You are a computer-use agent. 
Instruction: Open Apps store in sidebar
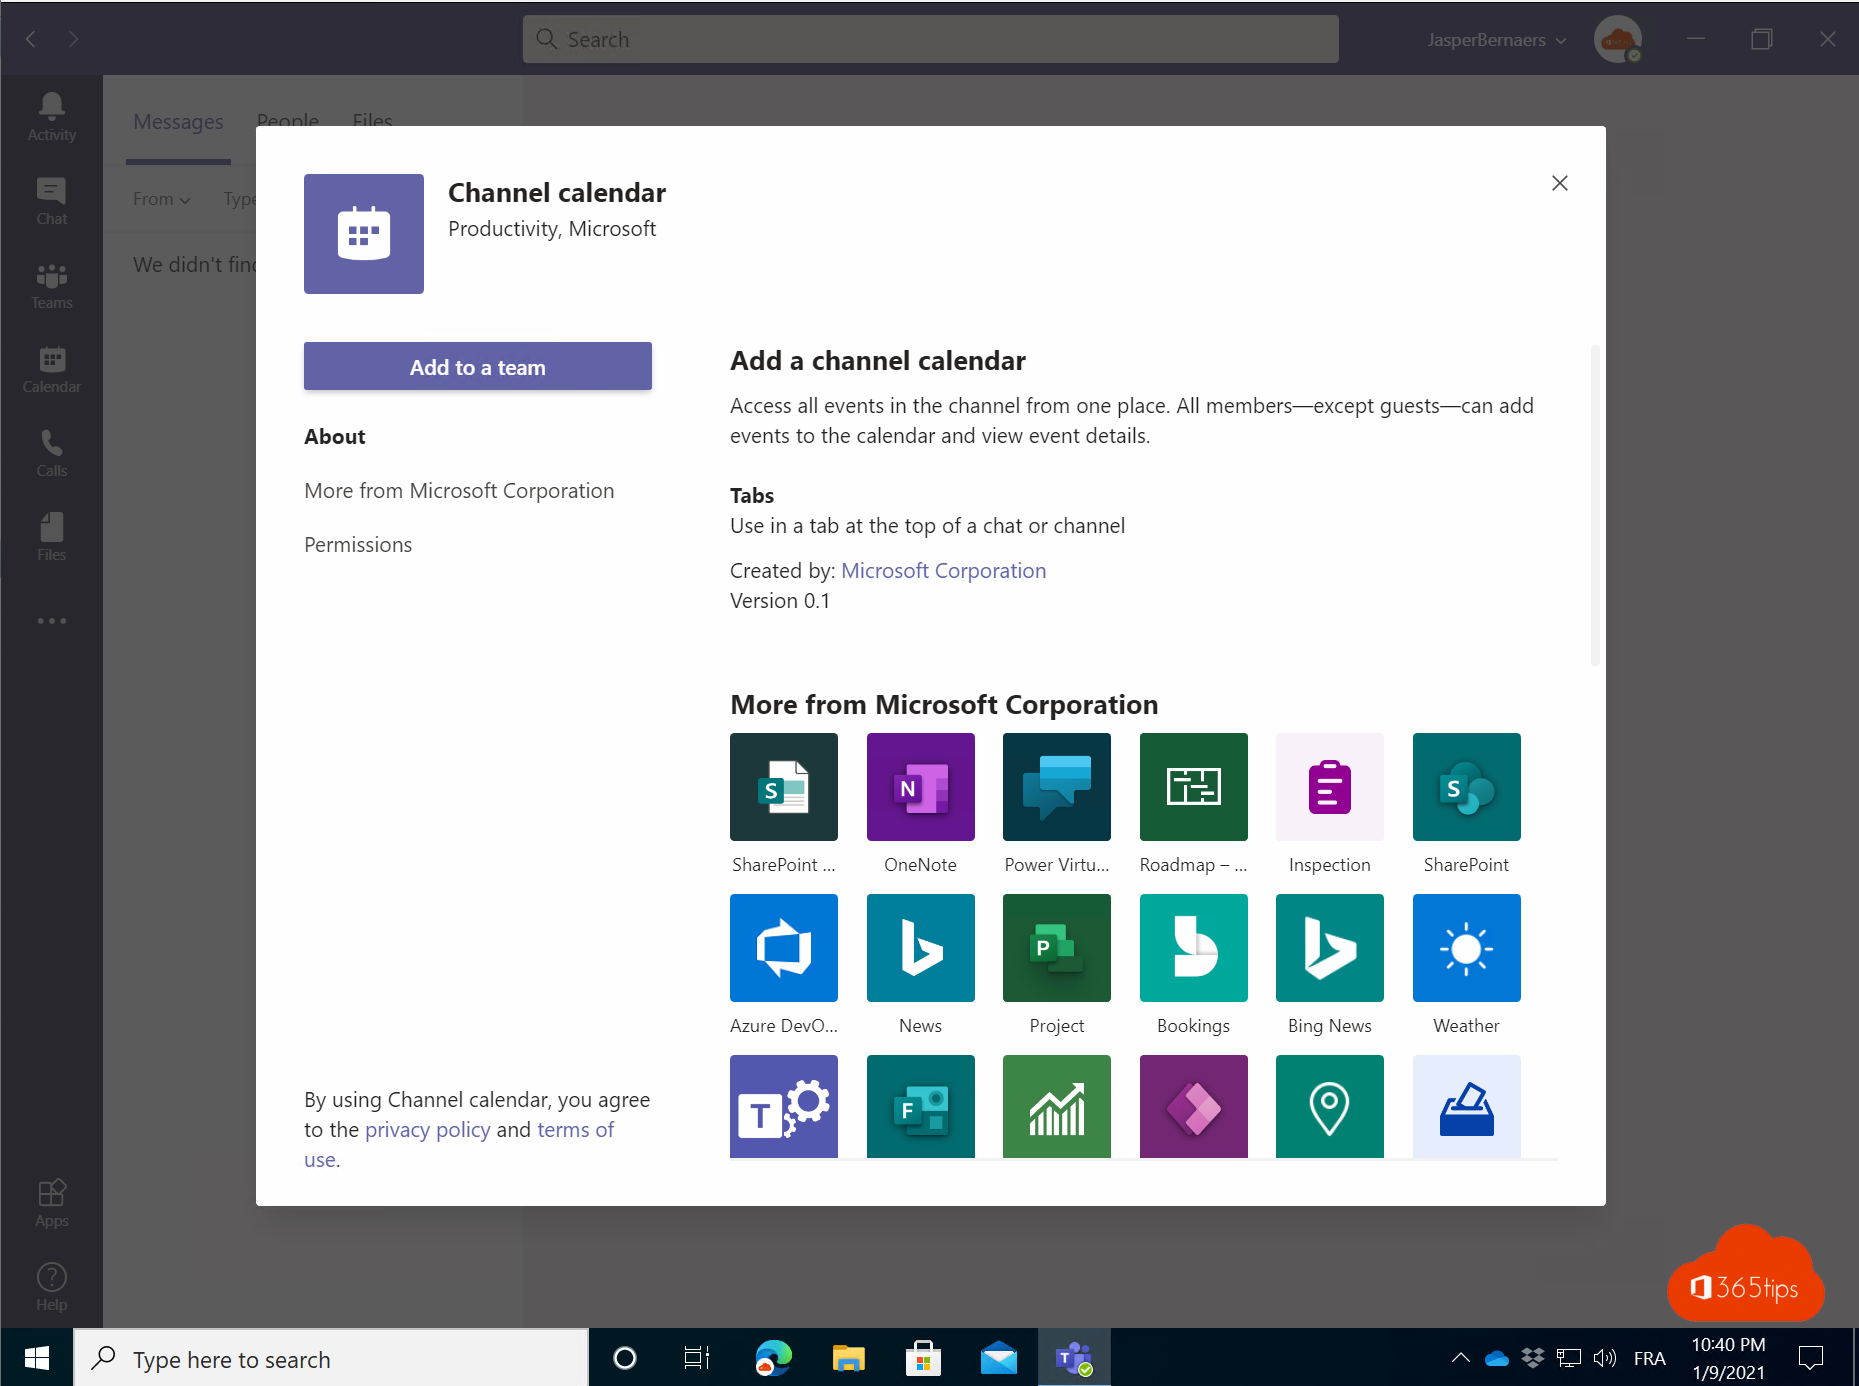[x=52, y=1203]
